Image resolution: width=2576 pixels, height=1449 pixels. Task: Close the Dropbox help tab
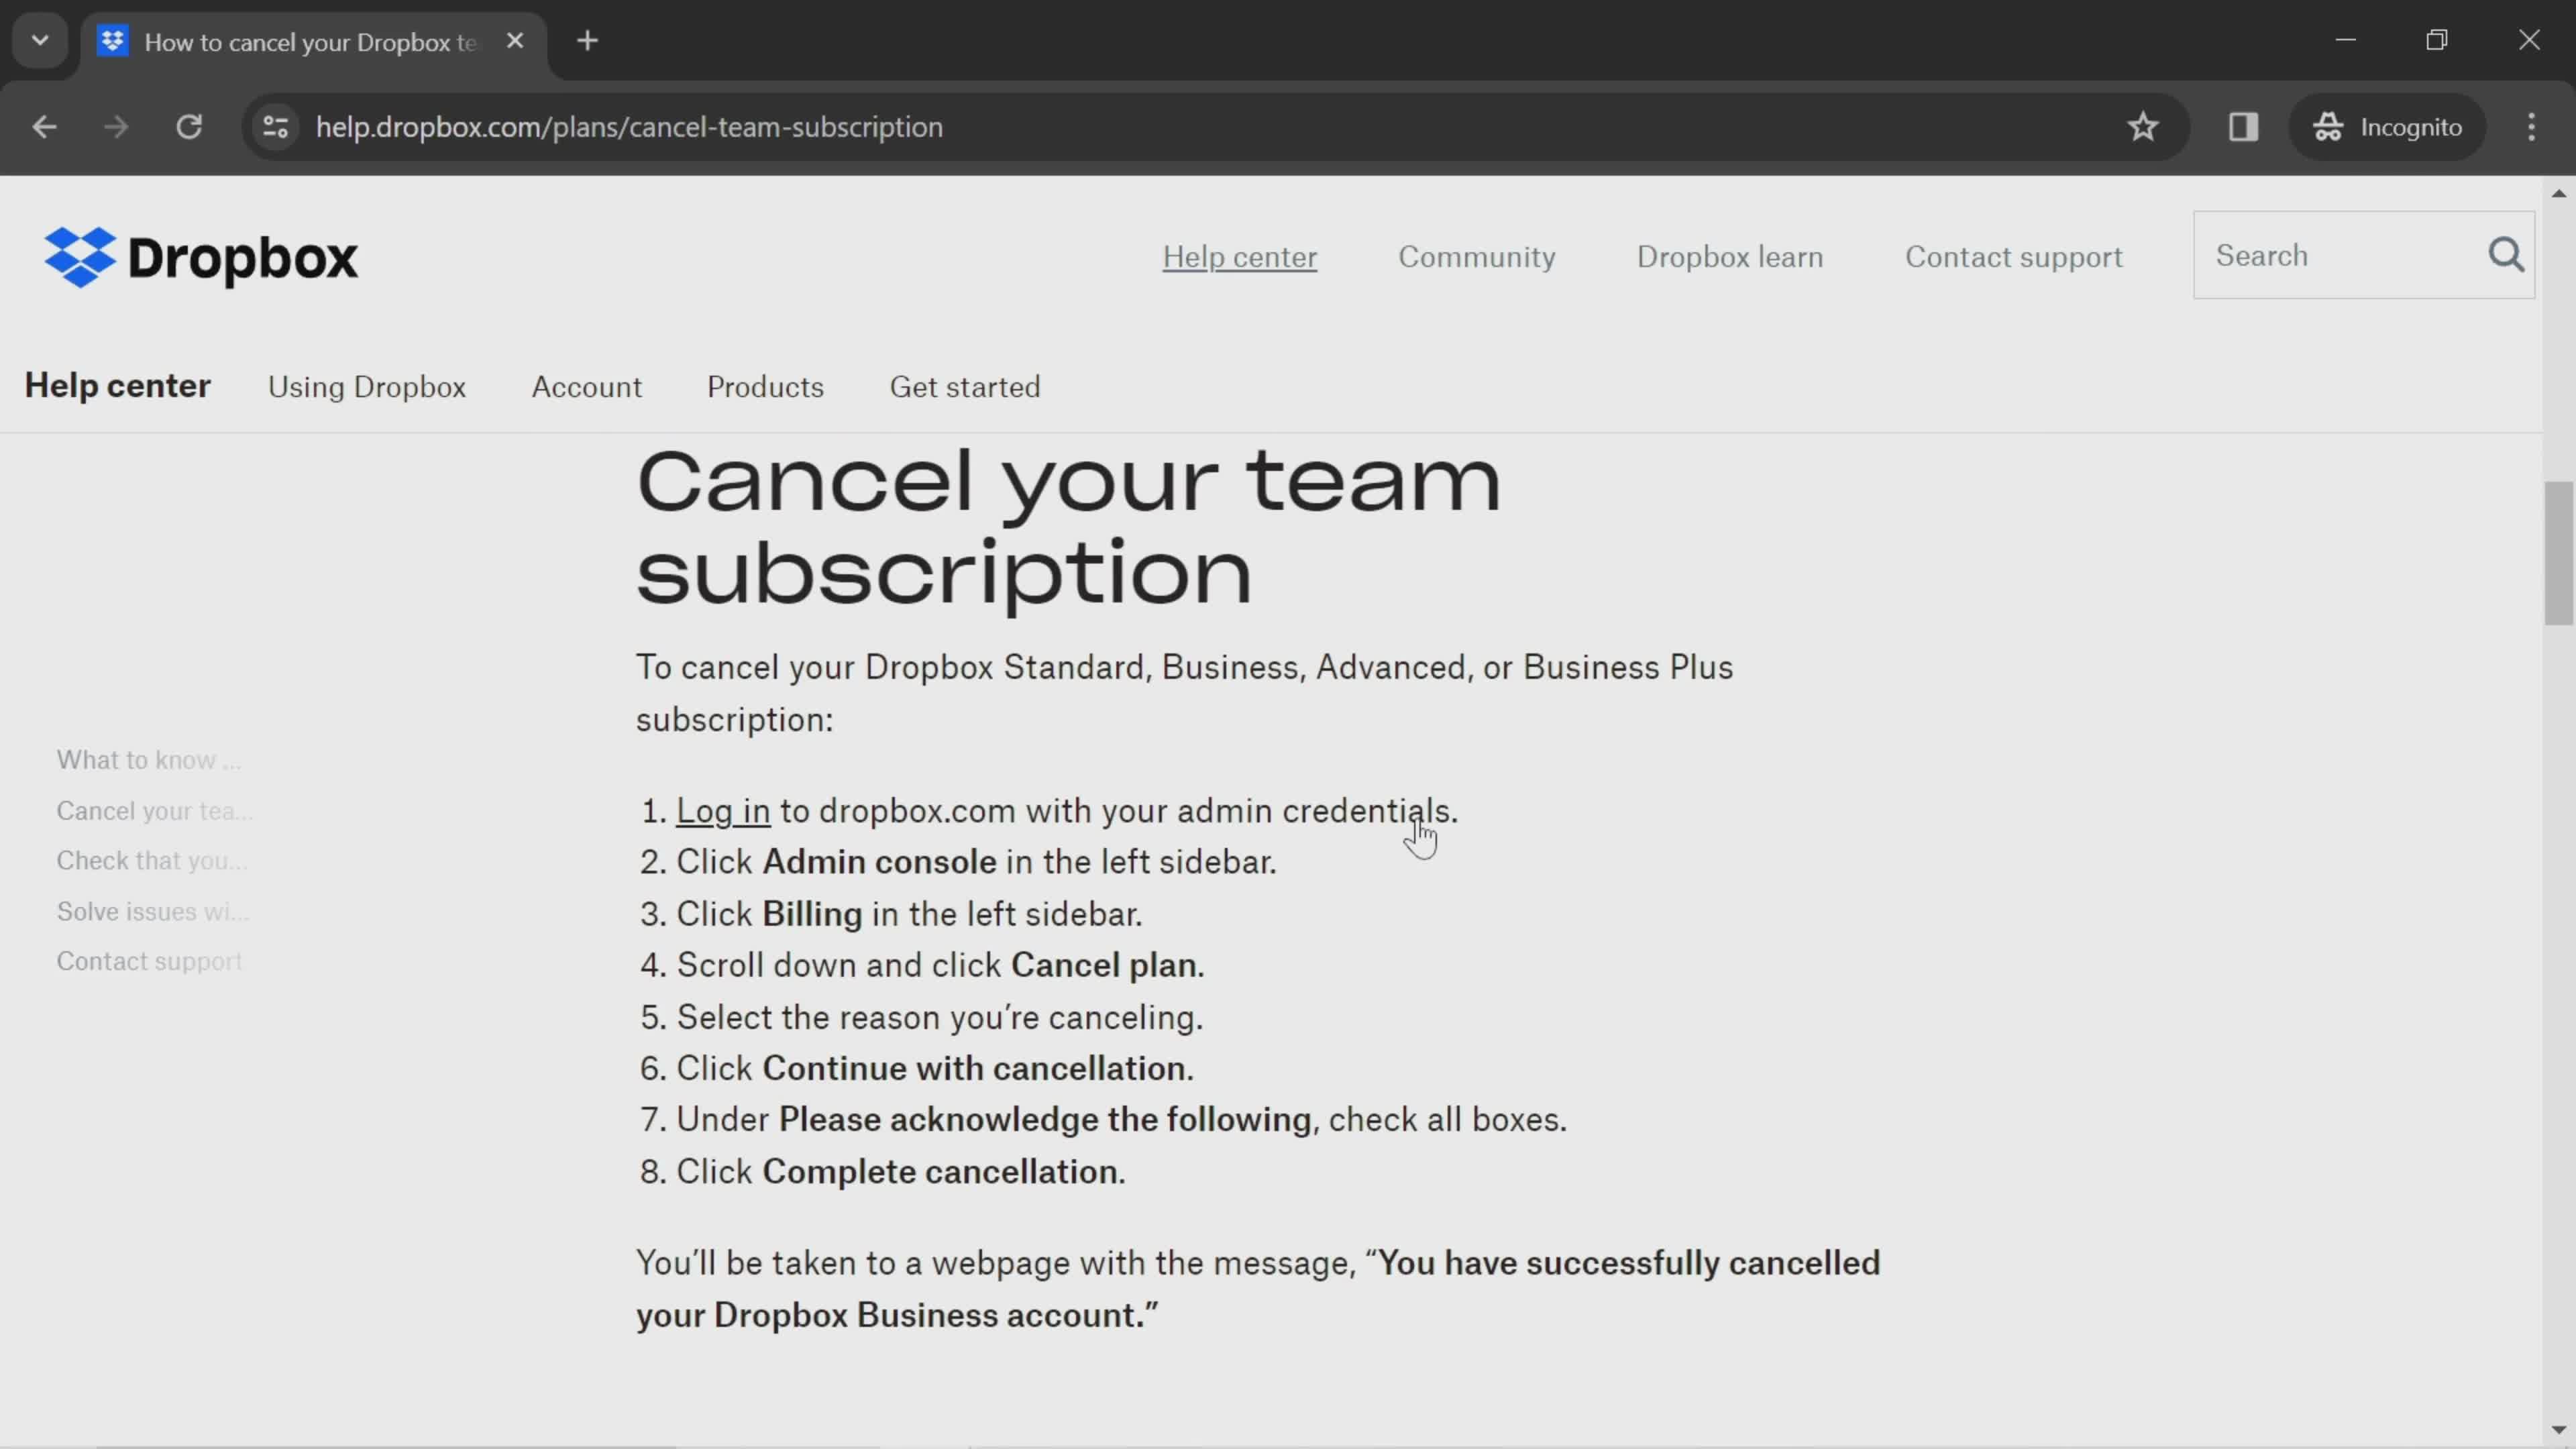515,41
